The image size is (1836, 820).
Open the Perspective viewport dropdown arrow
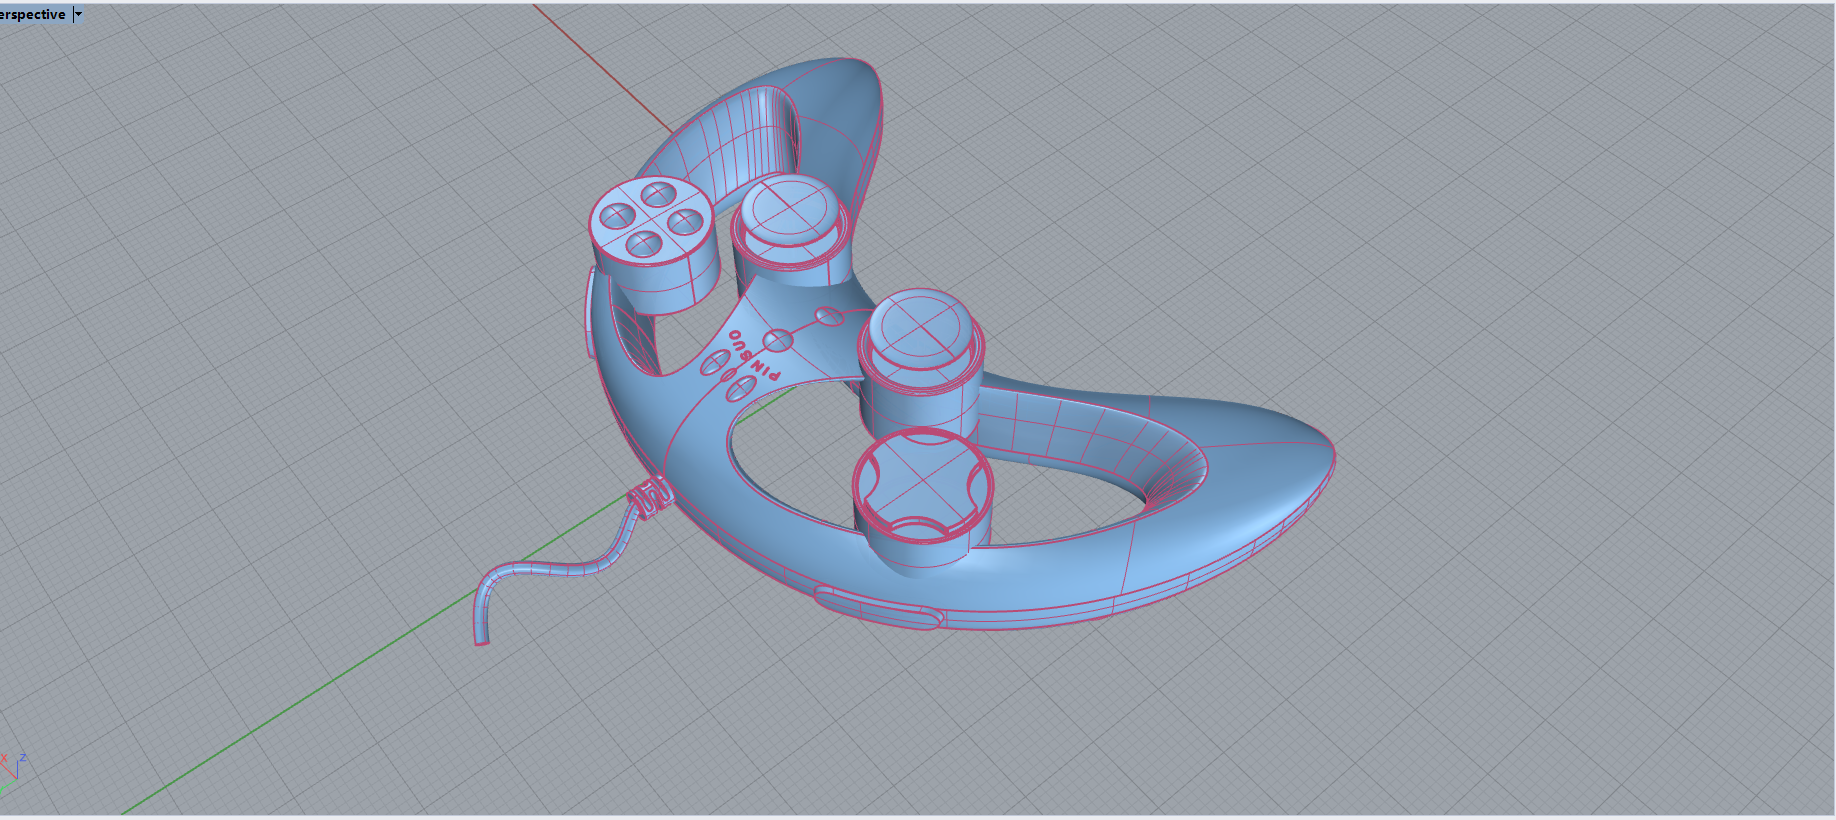click(x=78, y=14)
